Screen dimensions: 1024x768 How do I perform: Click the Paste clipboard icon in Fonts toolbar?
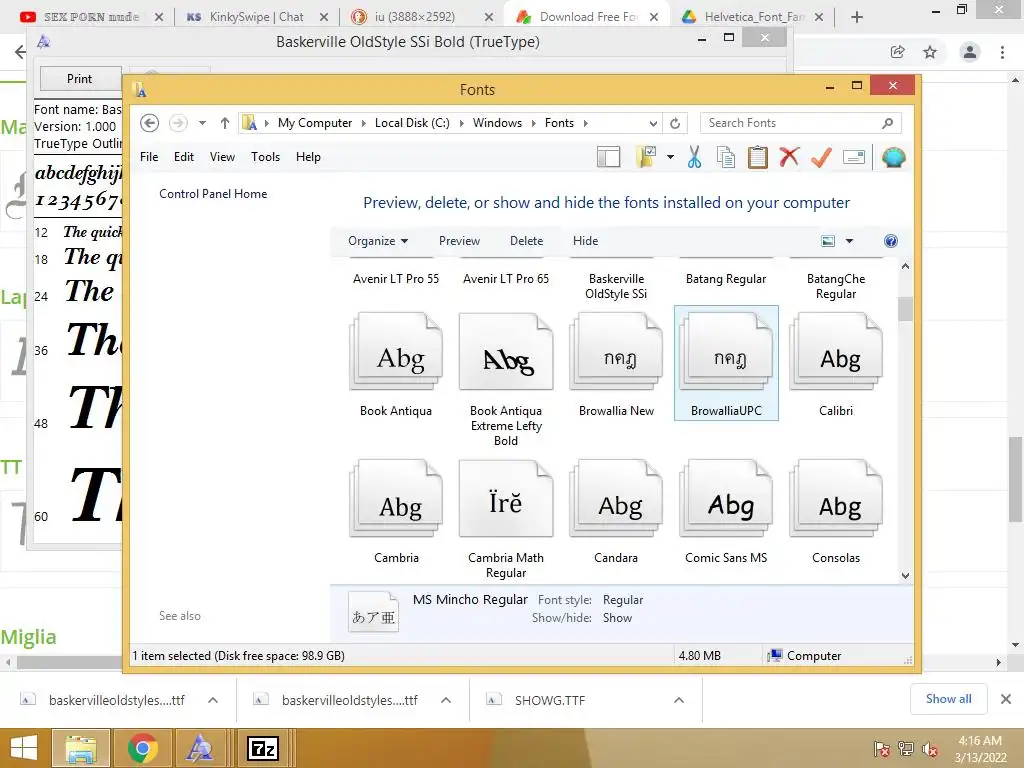point(758,157)
